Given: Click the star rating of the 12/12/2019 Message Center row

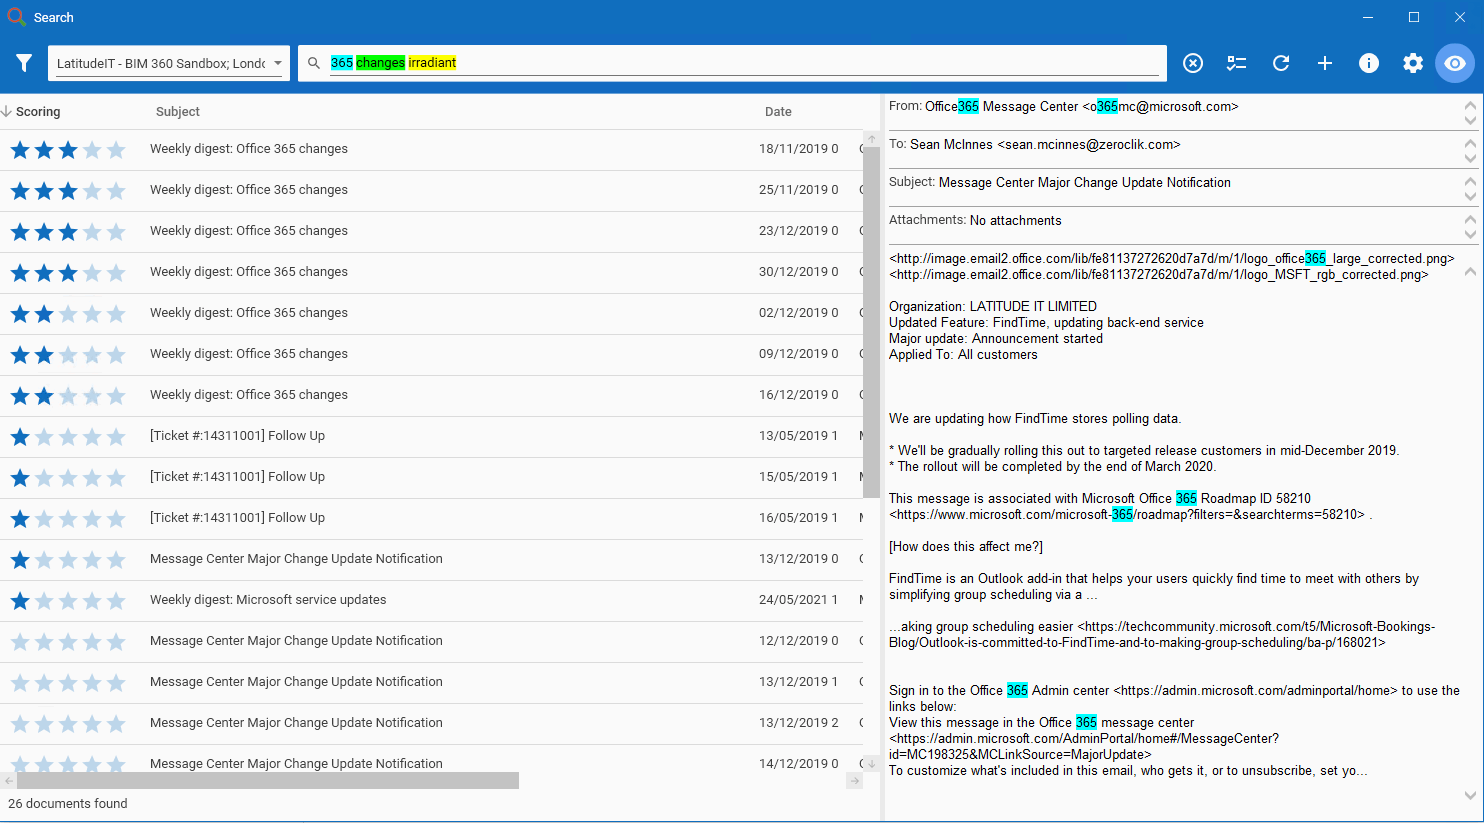Looking at the screenshot, I should [68, 642].
